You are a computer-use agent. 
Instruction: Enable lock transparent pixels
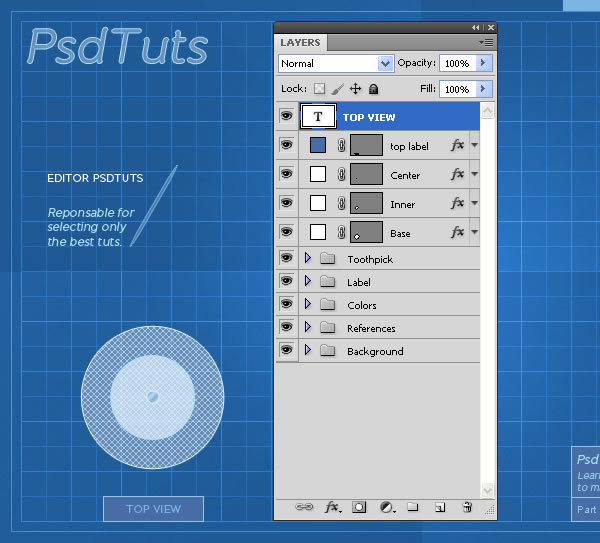[319, 89]
